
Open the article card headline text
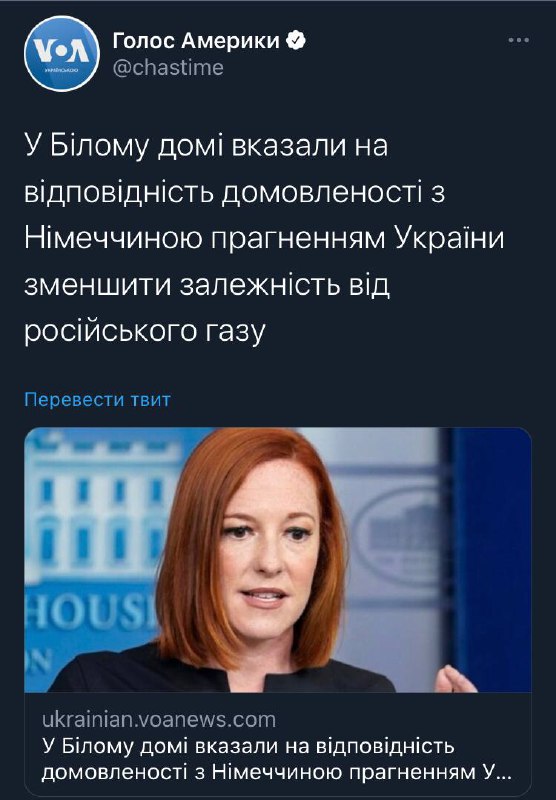click(x=277, y=759)
